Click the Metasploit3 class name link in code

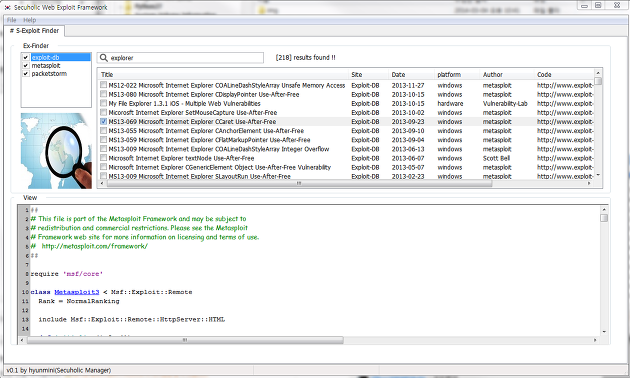(77, 292)
